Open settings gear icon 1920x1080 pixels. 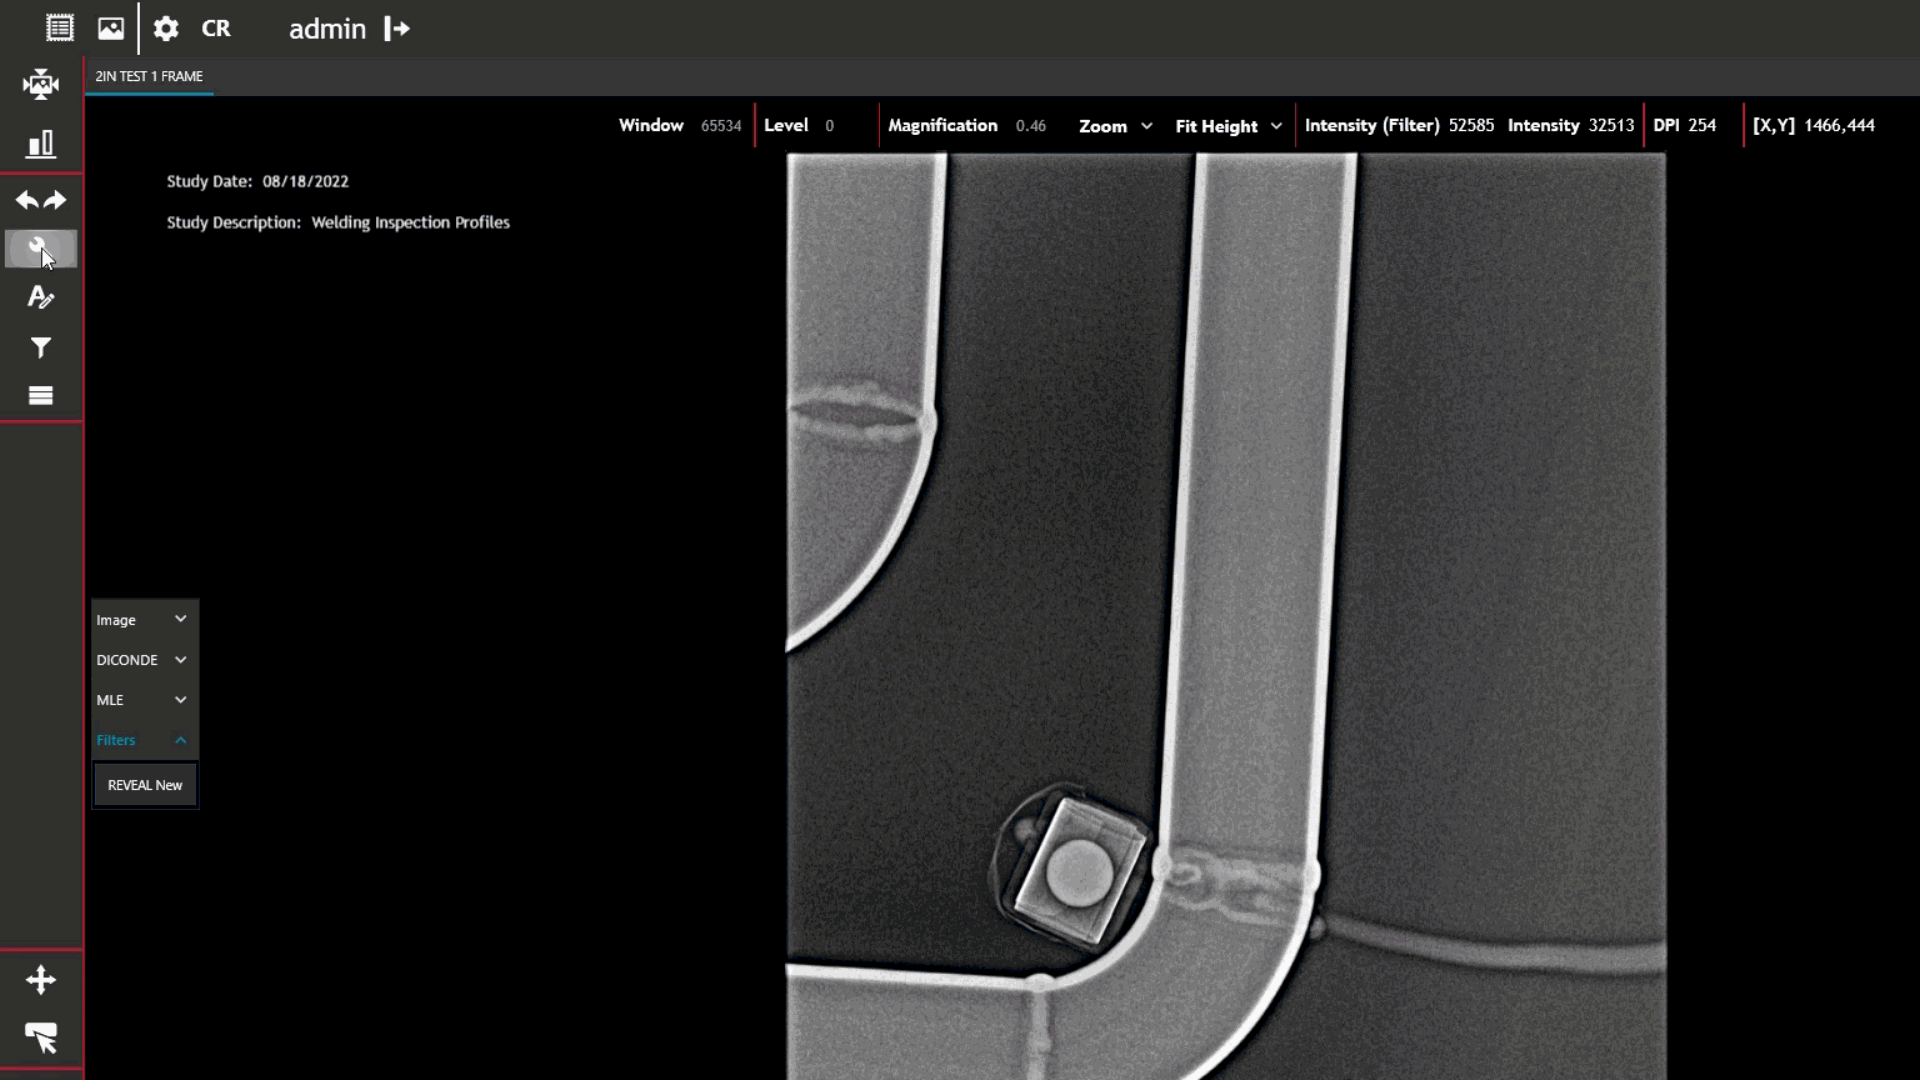click(x=166, y=28)
